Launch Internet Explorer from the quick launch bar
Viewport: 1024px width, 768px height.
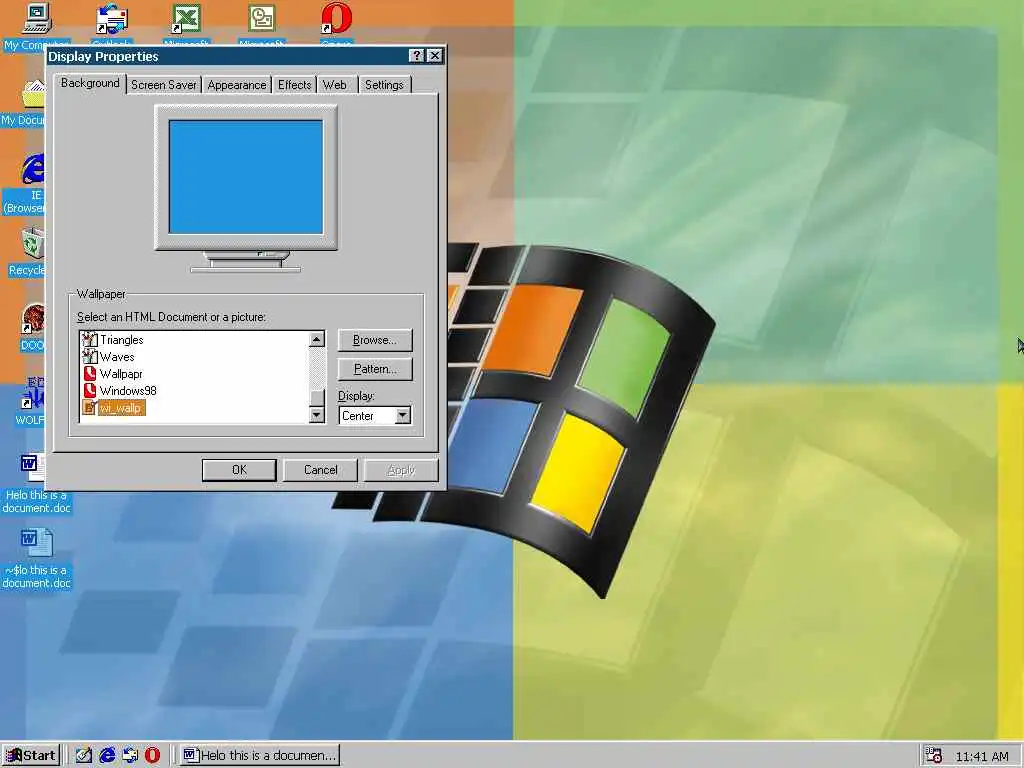[107, 756]
